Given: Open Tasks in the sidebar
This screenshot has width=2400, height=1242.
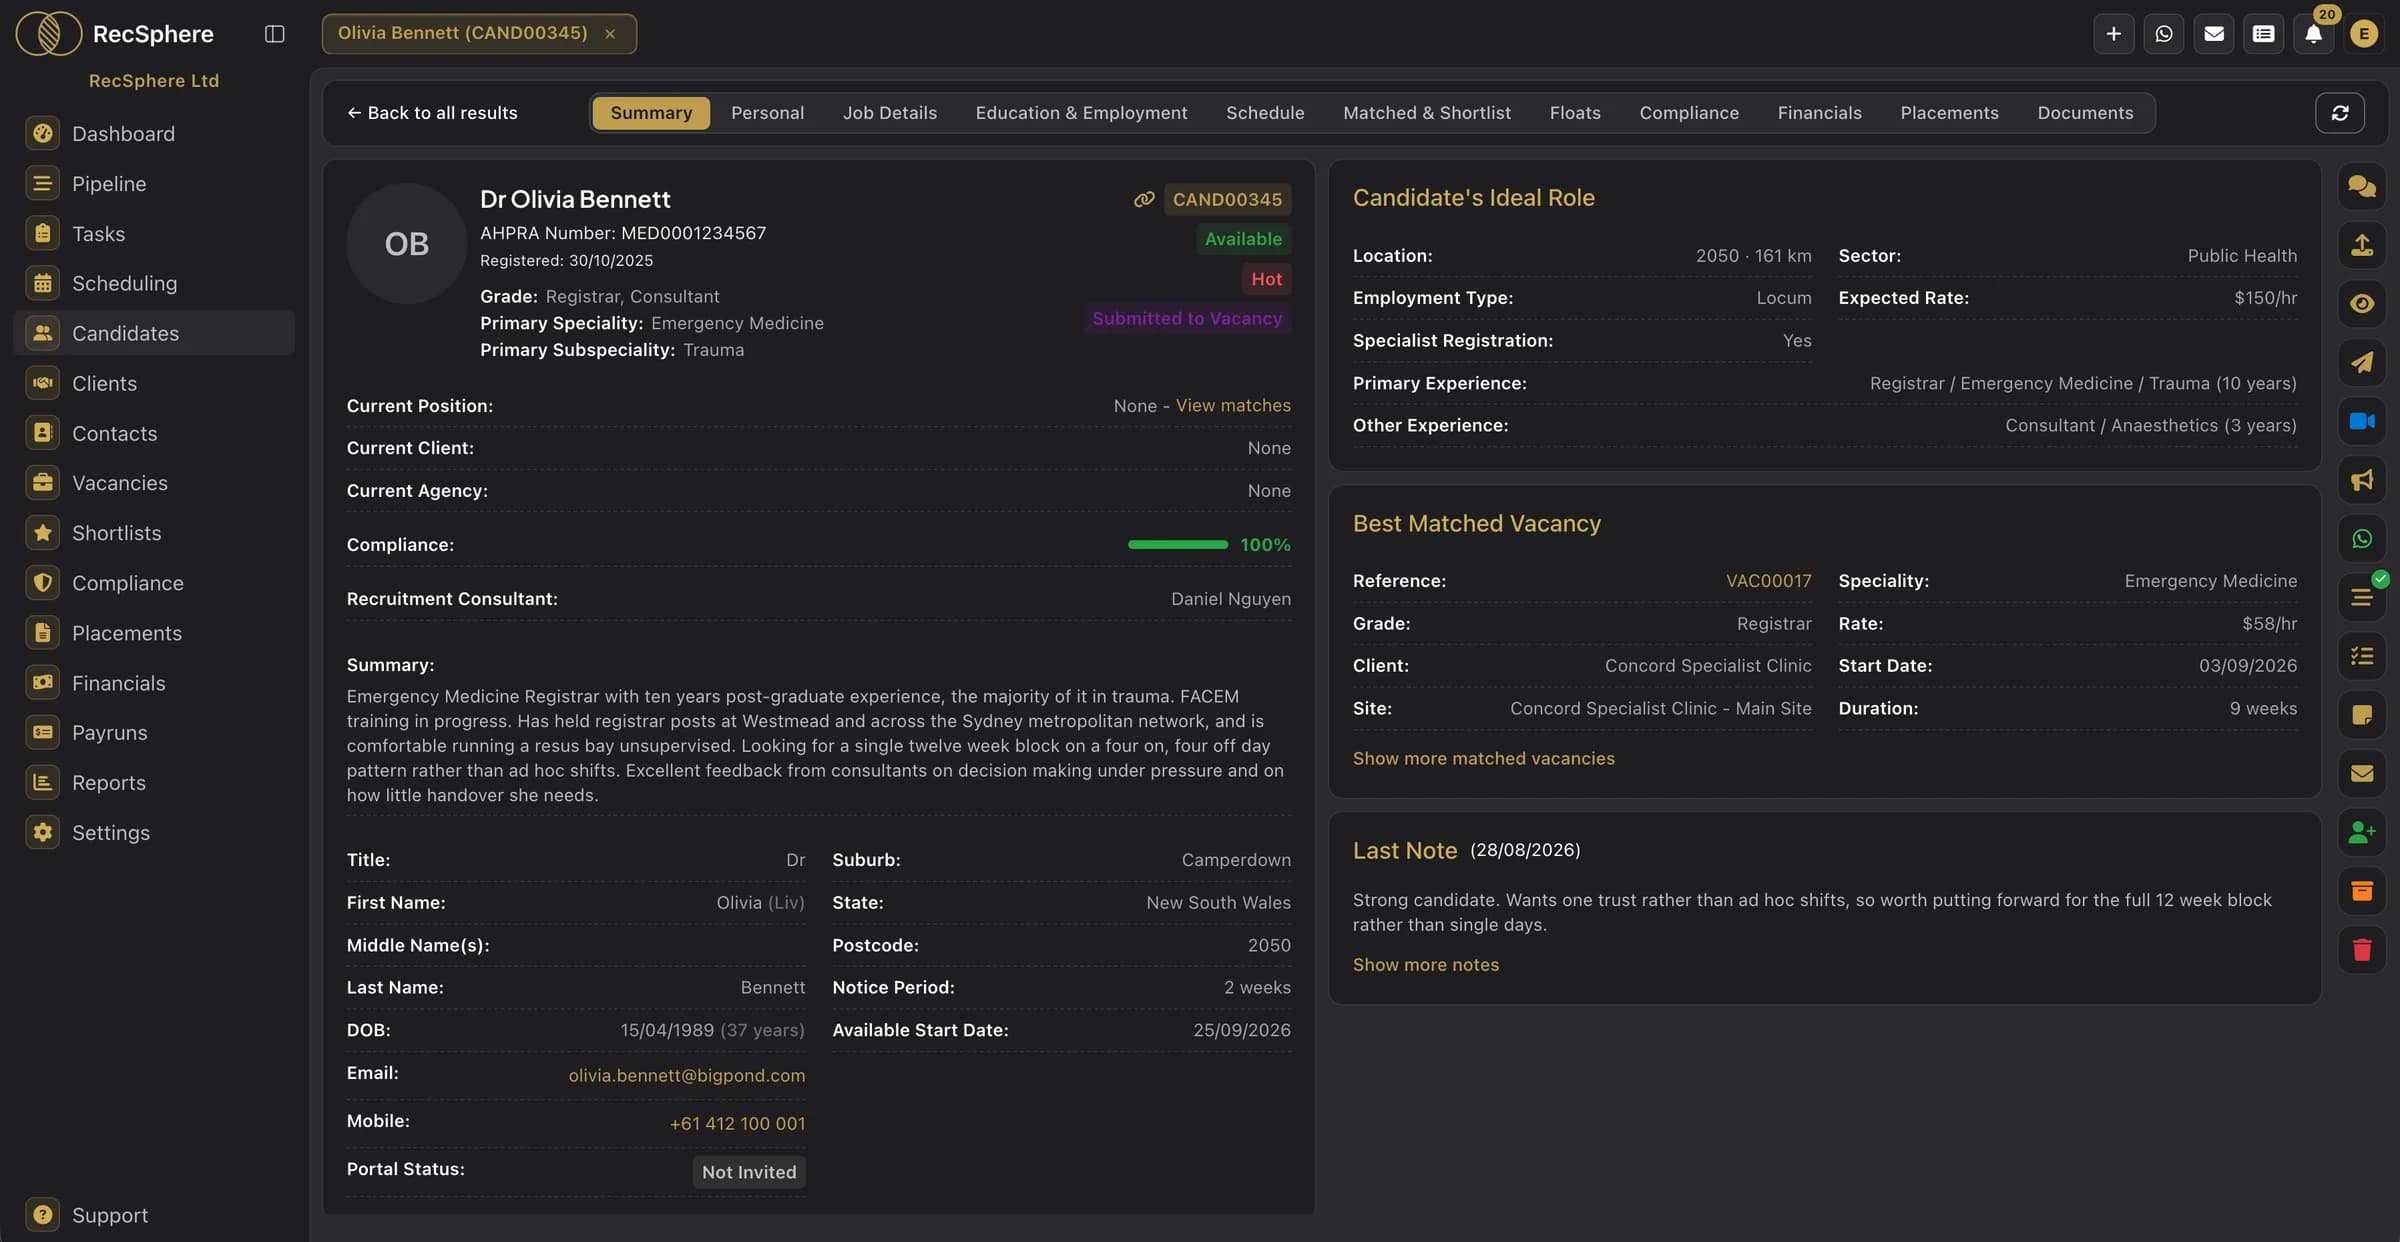Looking at the screenshot, I should click(x=153, y=233).
